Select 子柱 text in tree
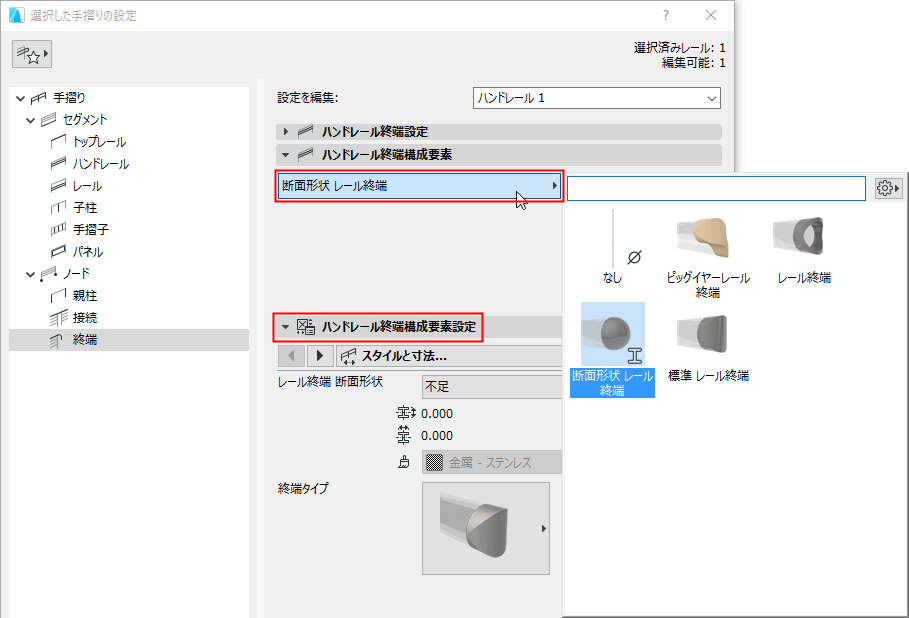The width and height of the screenshot is (909, 618). pos(85,208)
